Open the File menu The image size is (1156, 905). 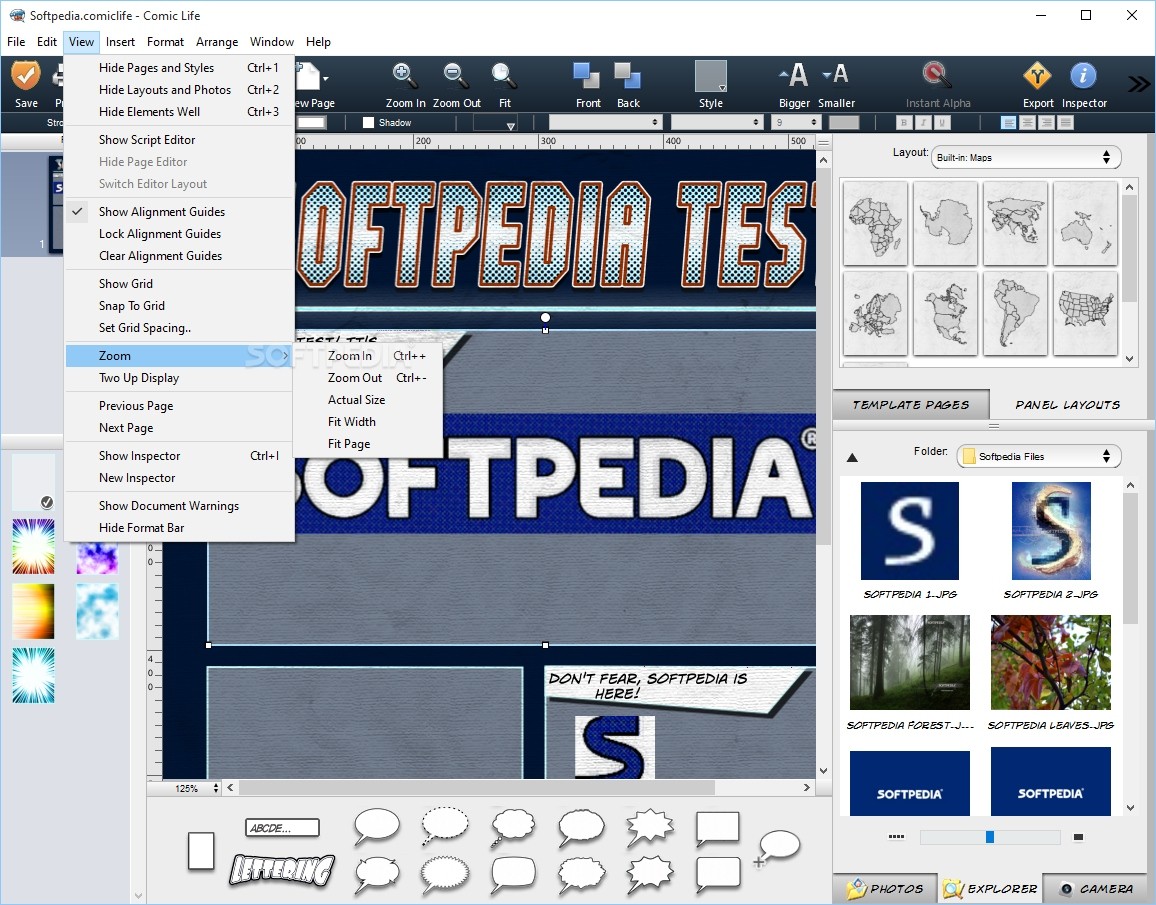coord(16,42)
